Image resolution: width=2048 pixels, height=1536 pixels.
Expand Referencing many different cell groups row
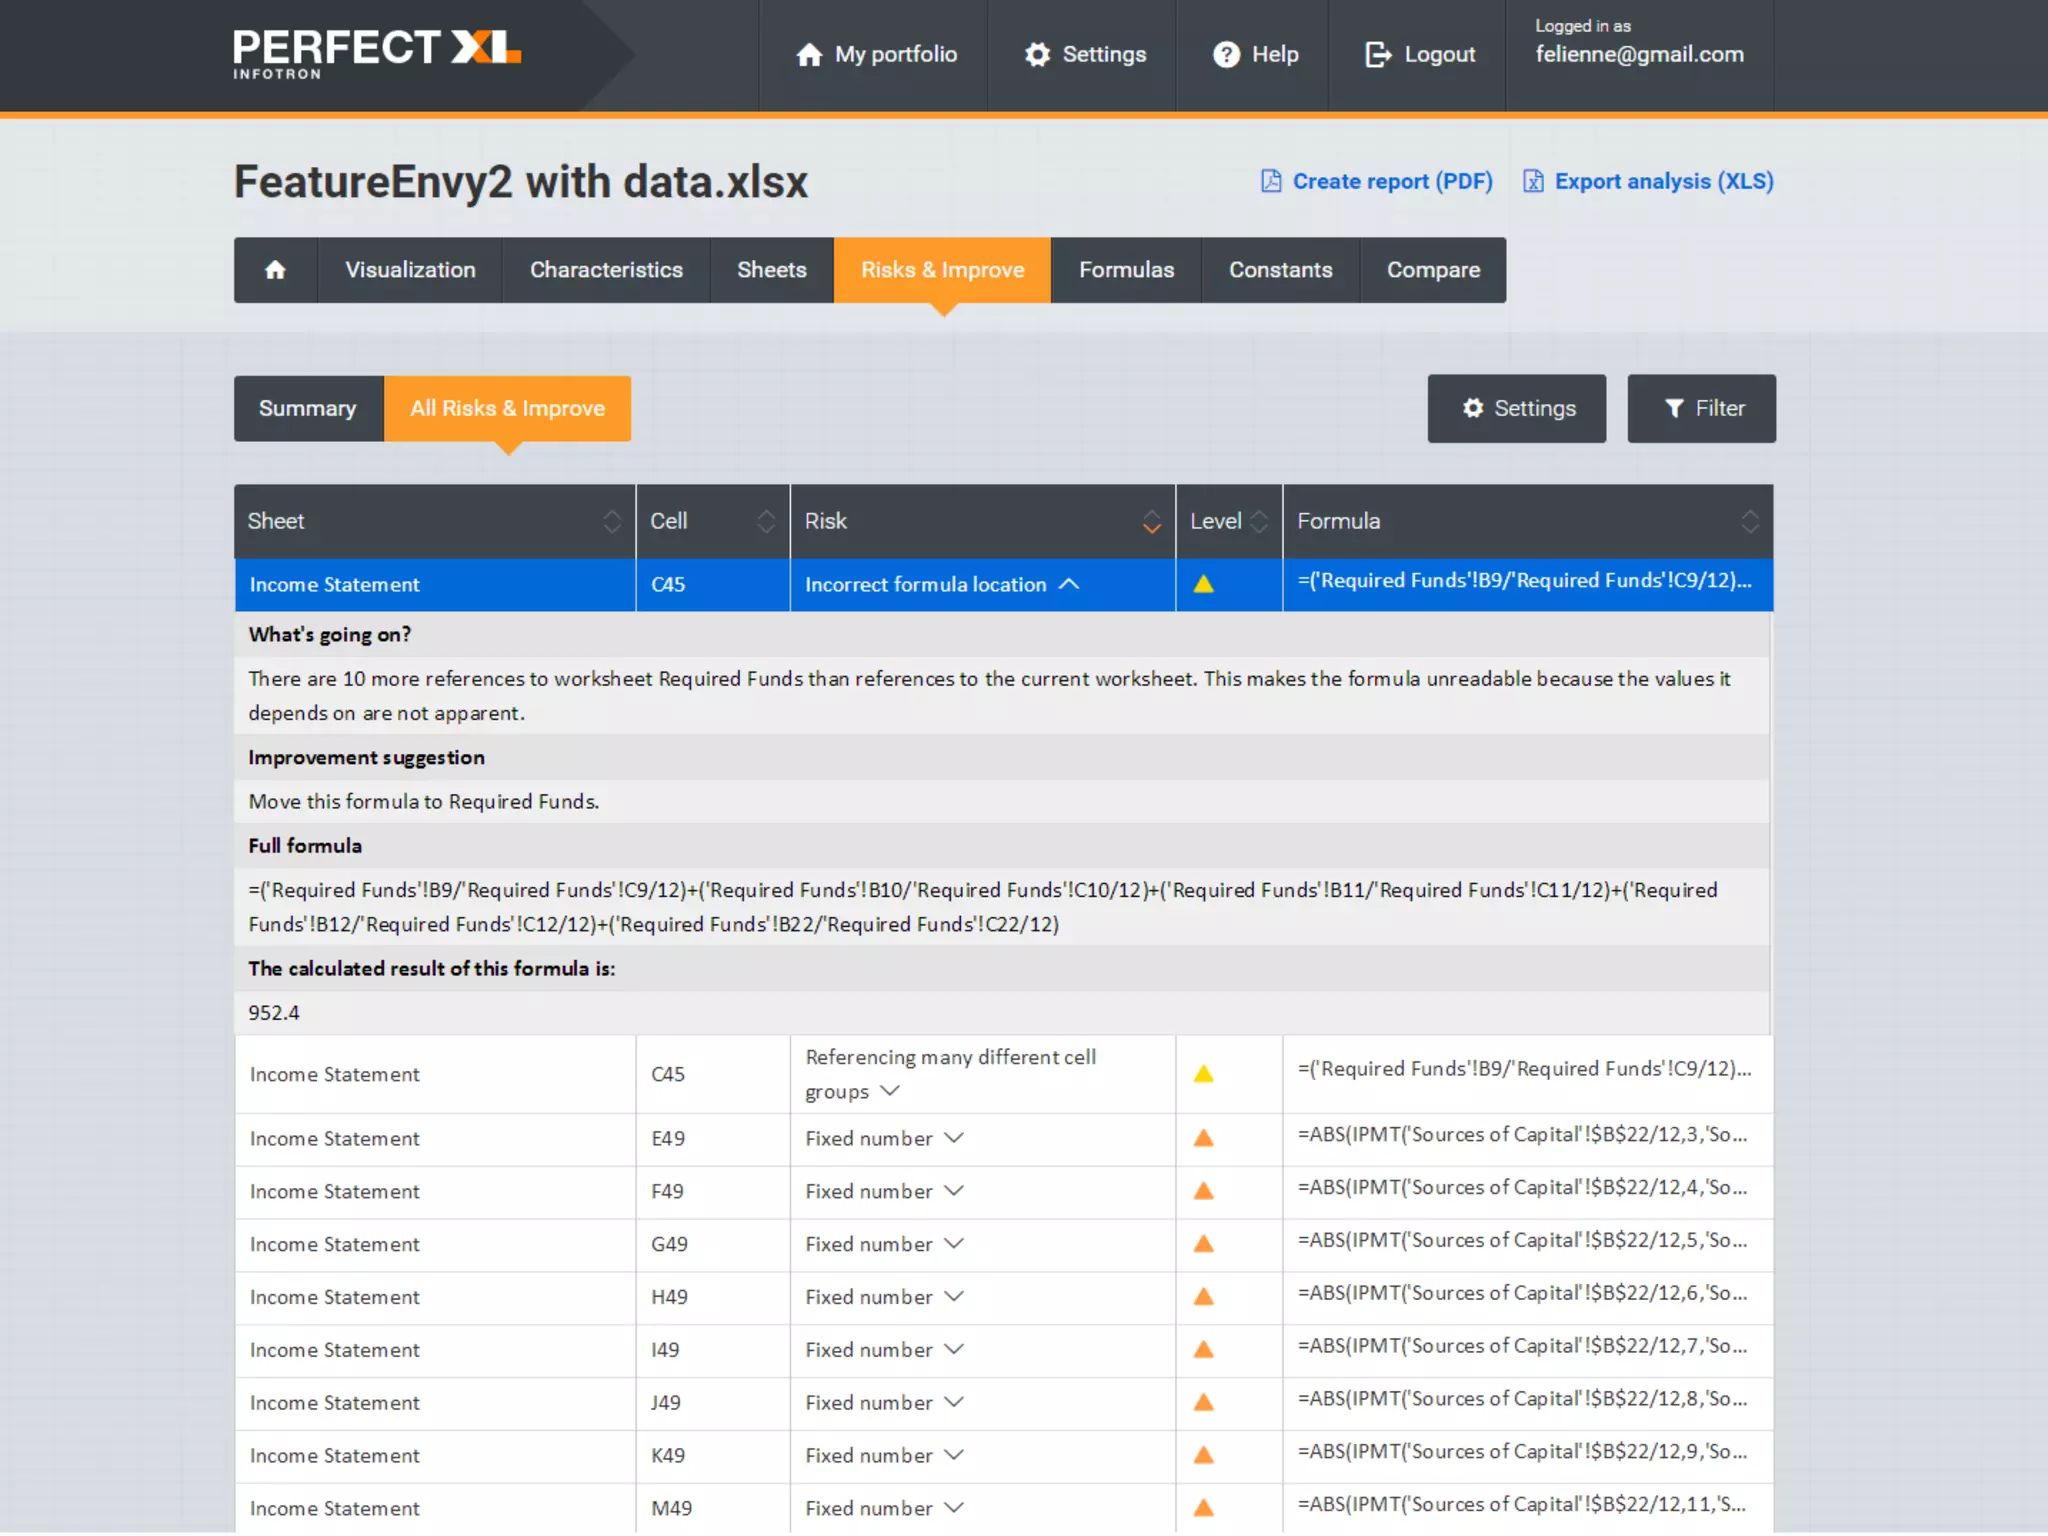890,1091
